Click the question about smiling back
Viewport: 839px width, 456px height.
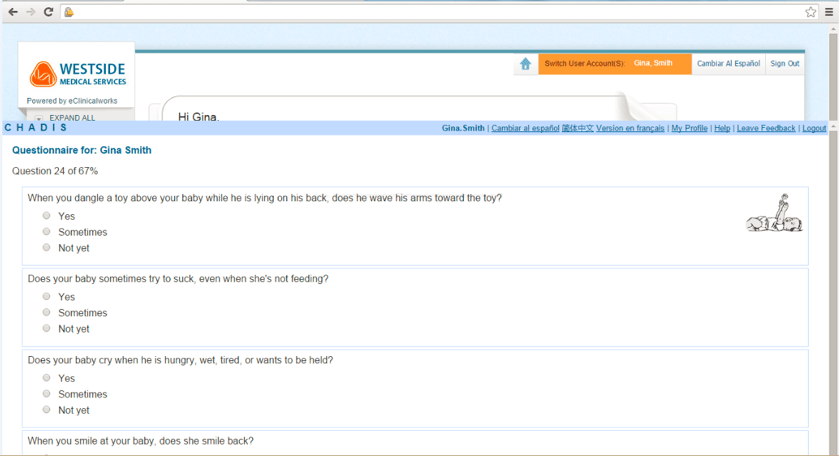tap(141, 441)
